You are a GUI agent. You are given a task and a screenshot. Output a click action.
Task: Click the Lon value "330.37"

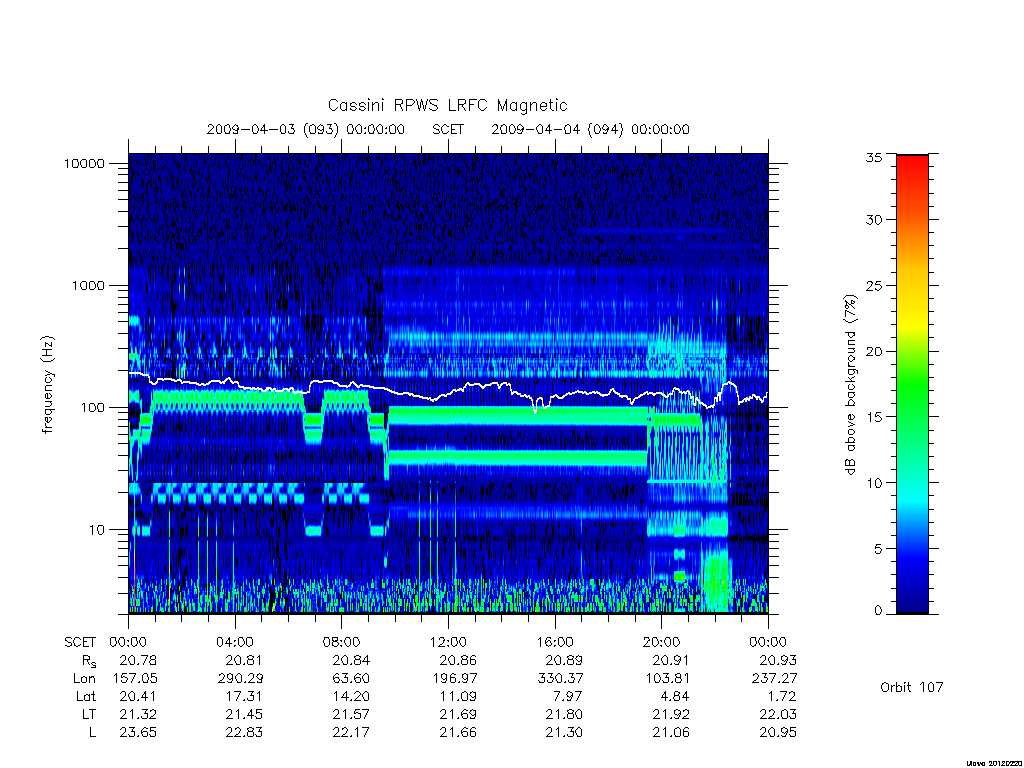(x=560, y=679)
